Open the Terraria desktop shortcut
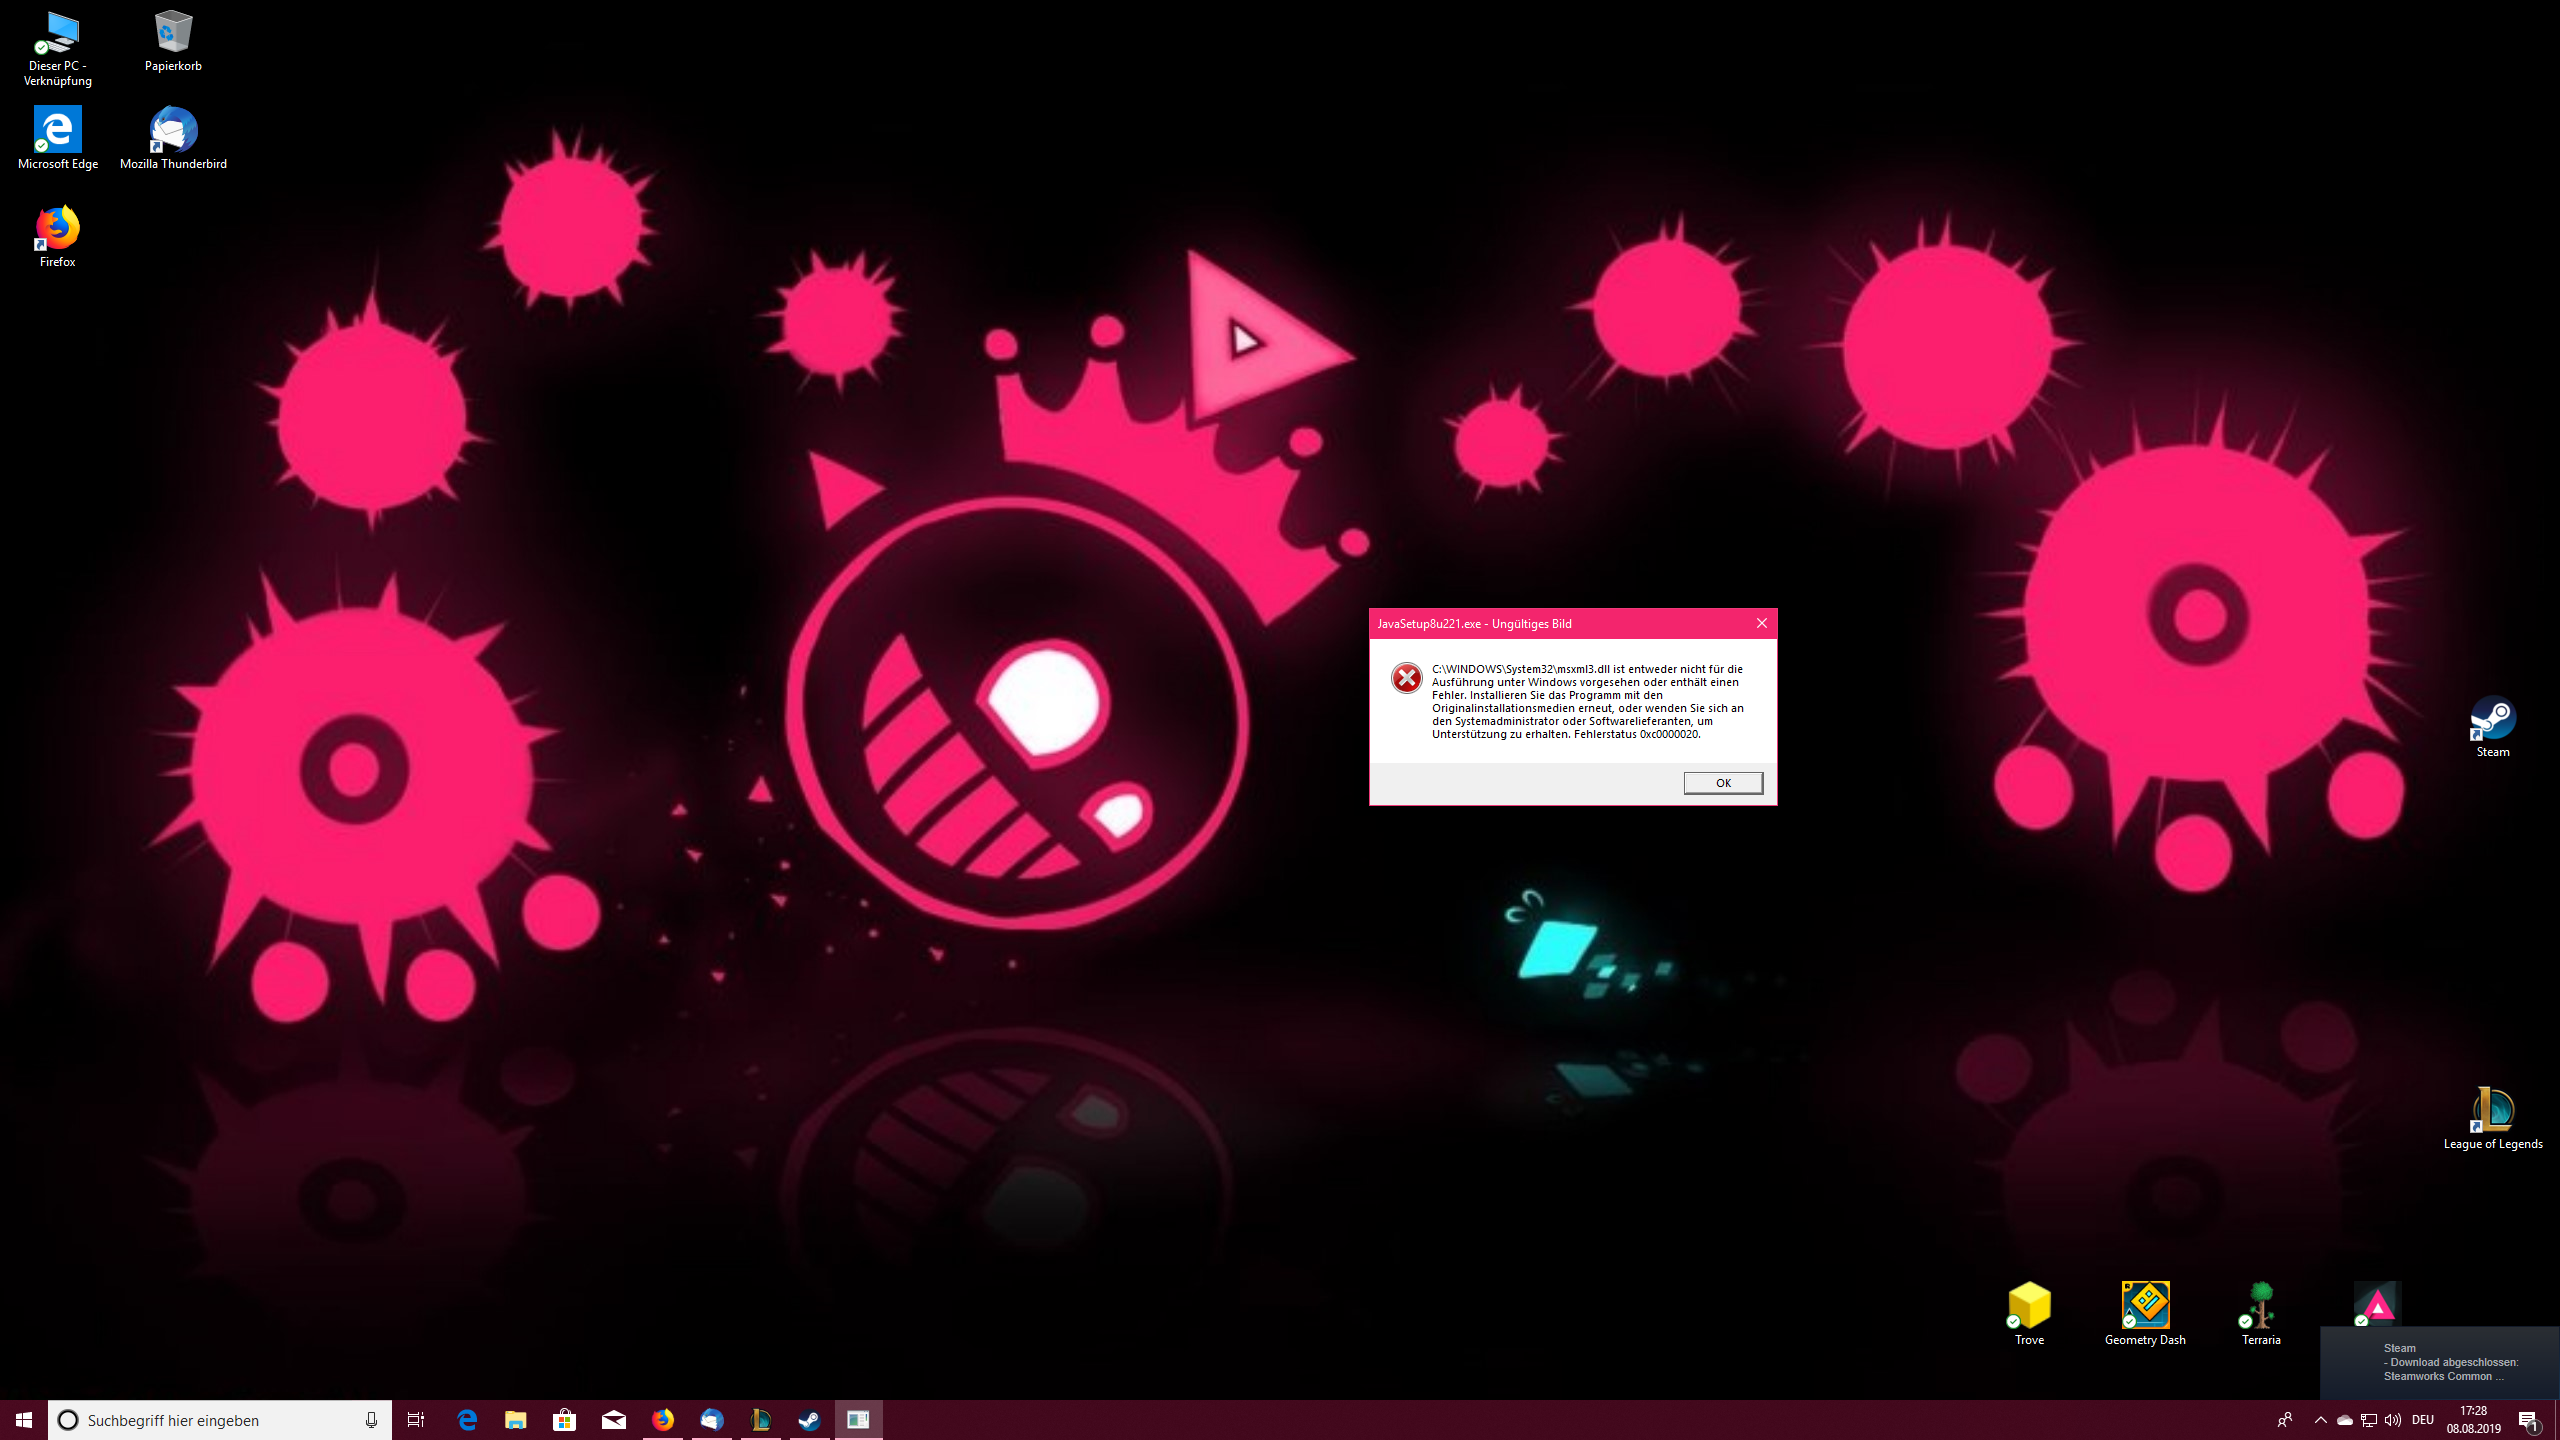Image resolution: width=2560 pixels, height=1440 pixels. (x=2260, y=1307)
